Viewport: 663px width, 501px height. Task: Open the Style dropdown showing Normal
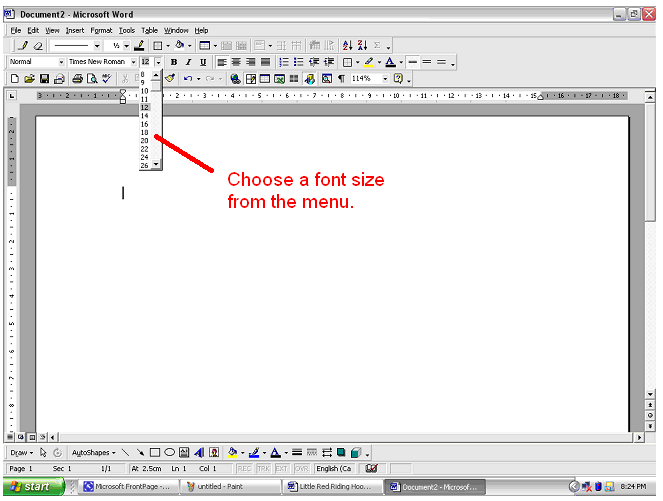point(61,62)
